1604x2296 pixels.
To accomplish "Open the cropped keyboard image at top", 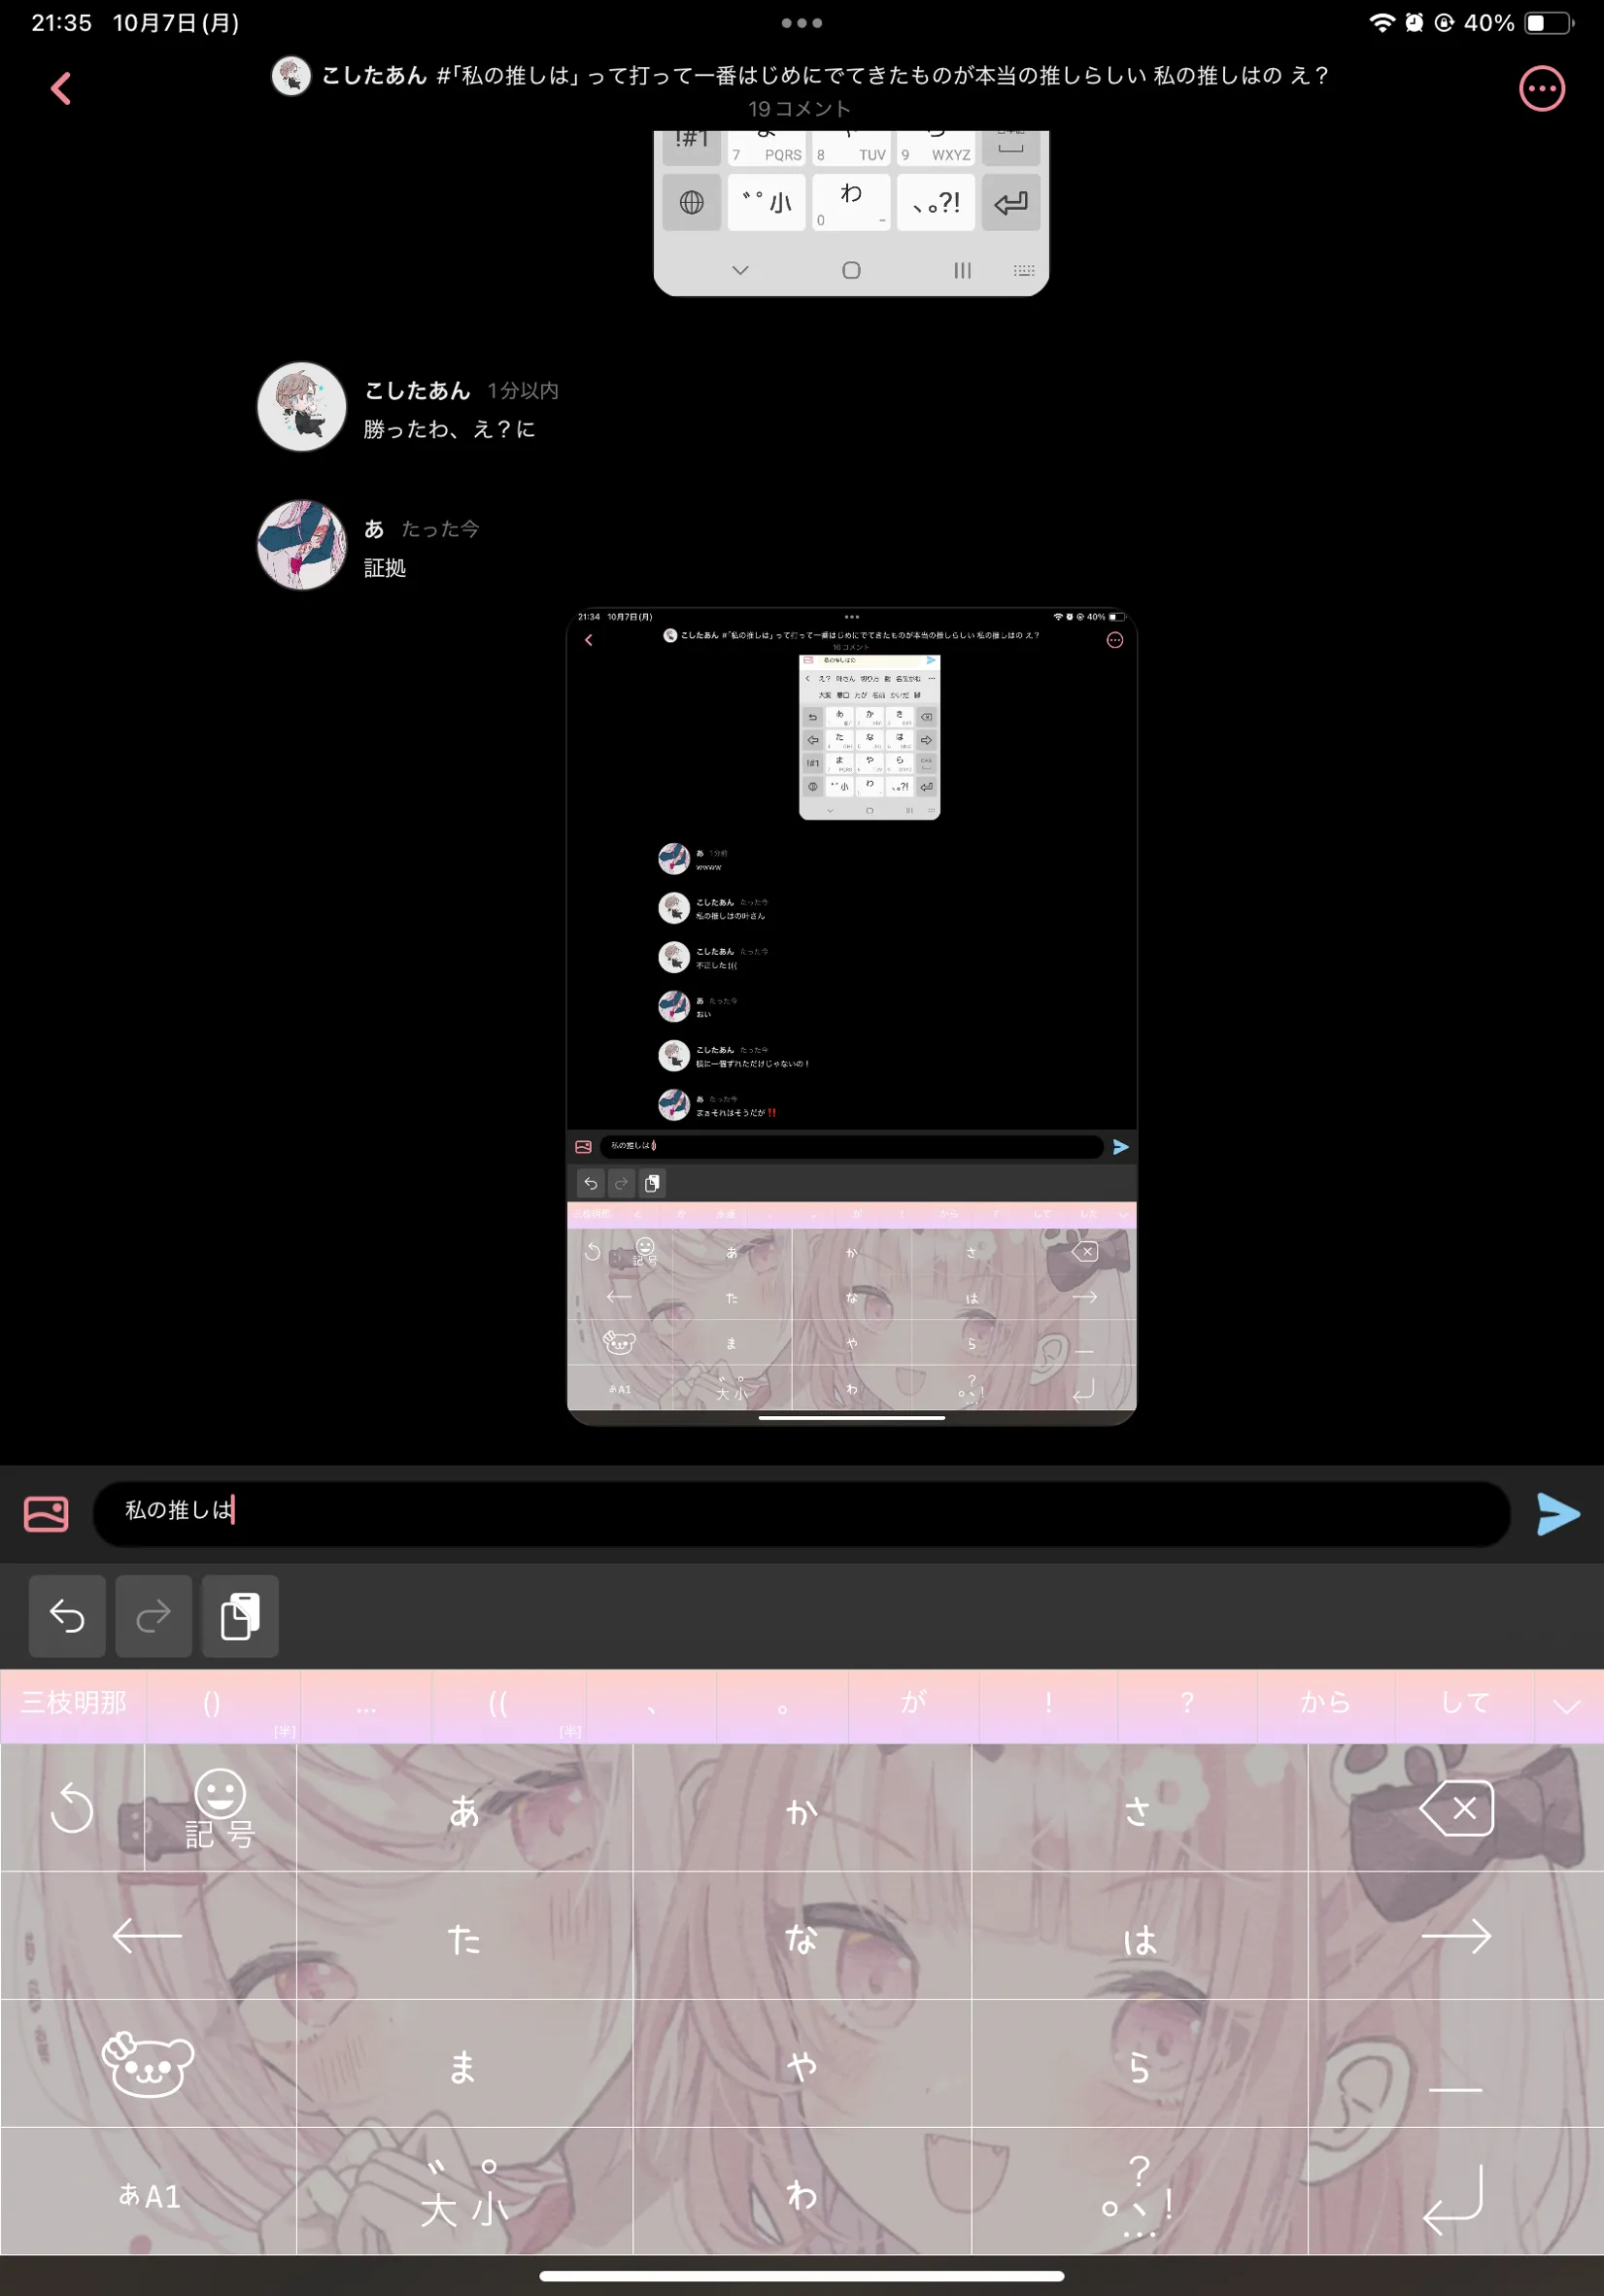I will pos(851,213).
